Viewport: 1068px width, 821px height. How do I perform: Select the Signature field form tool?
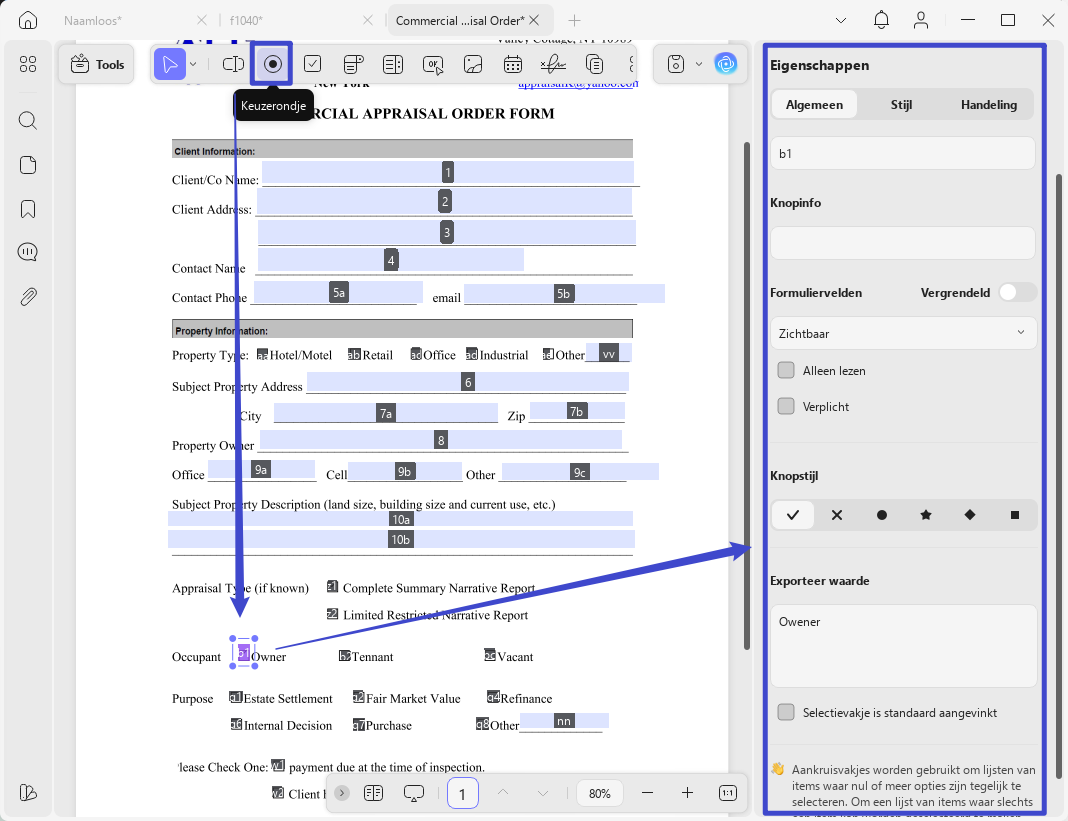tap(553, 64)
